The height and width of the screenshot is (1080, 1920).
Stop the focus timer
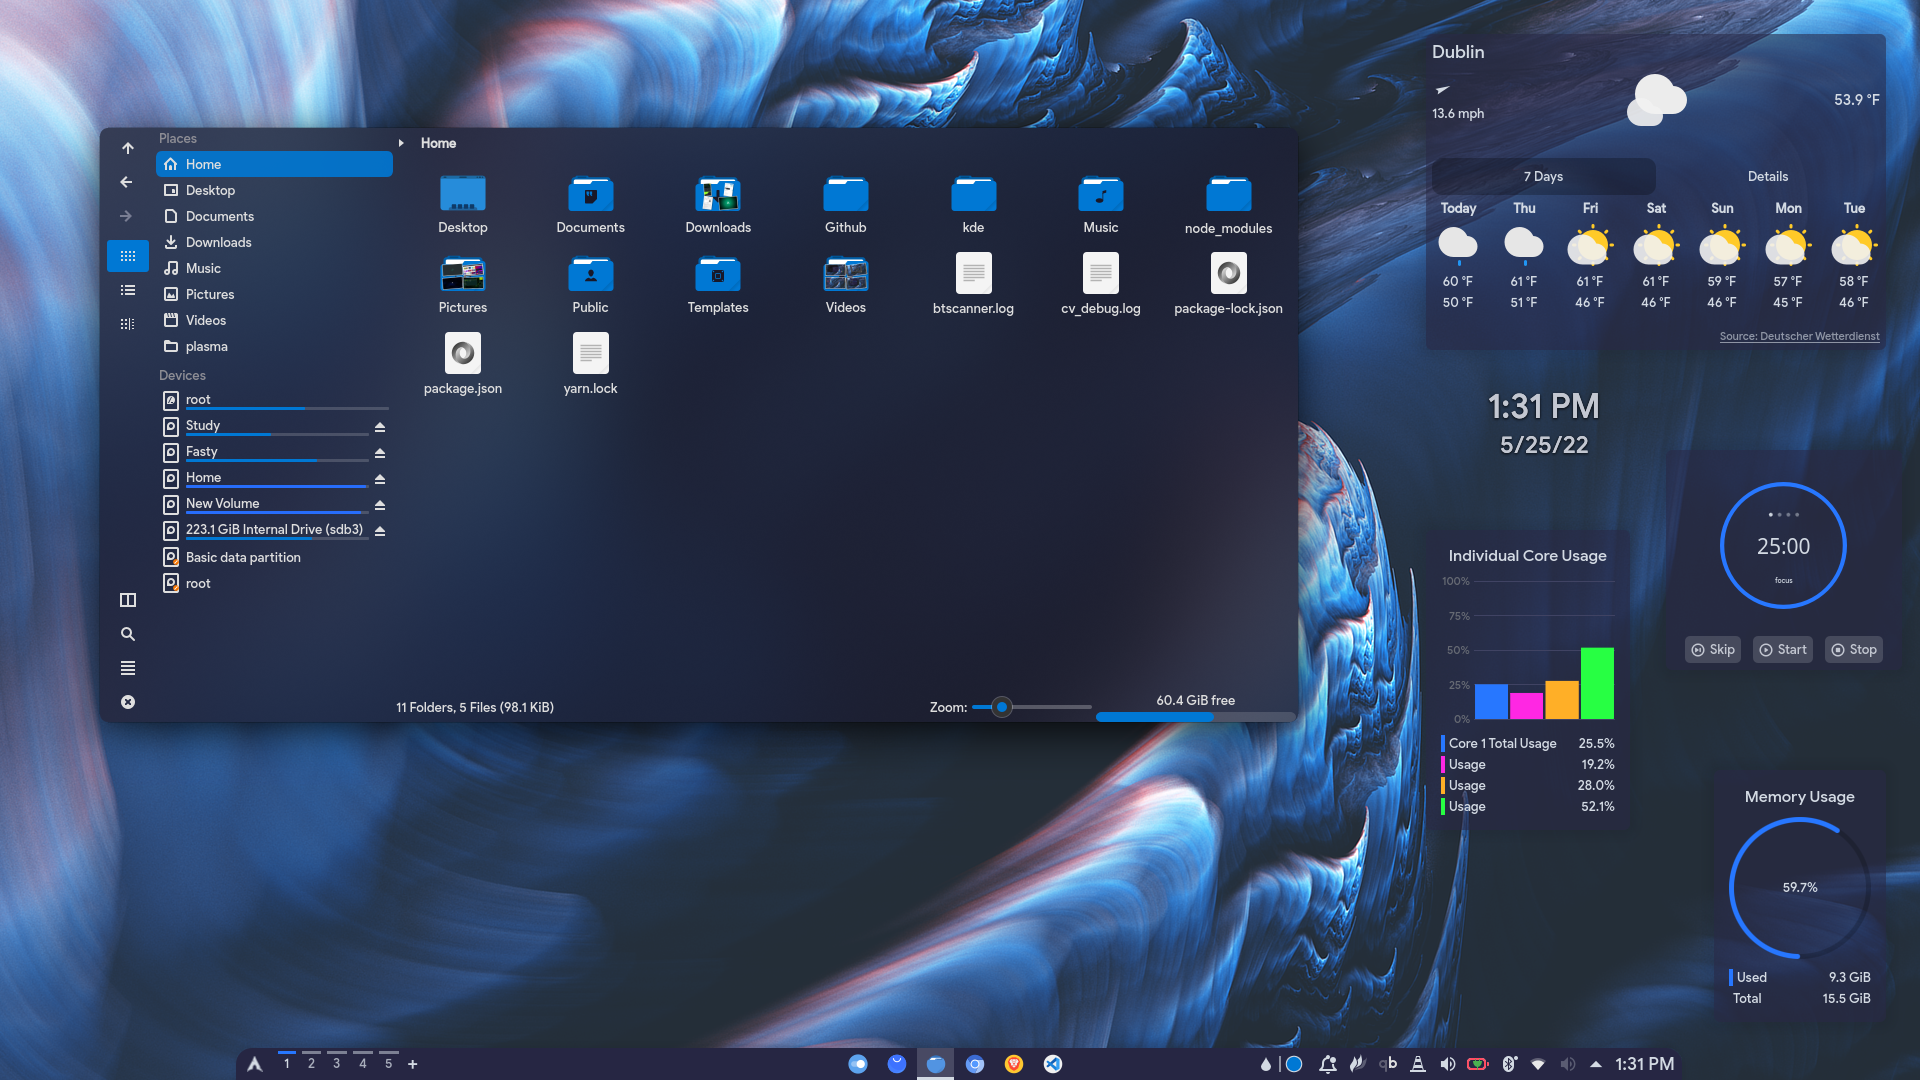coord(1854,649)
